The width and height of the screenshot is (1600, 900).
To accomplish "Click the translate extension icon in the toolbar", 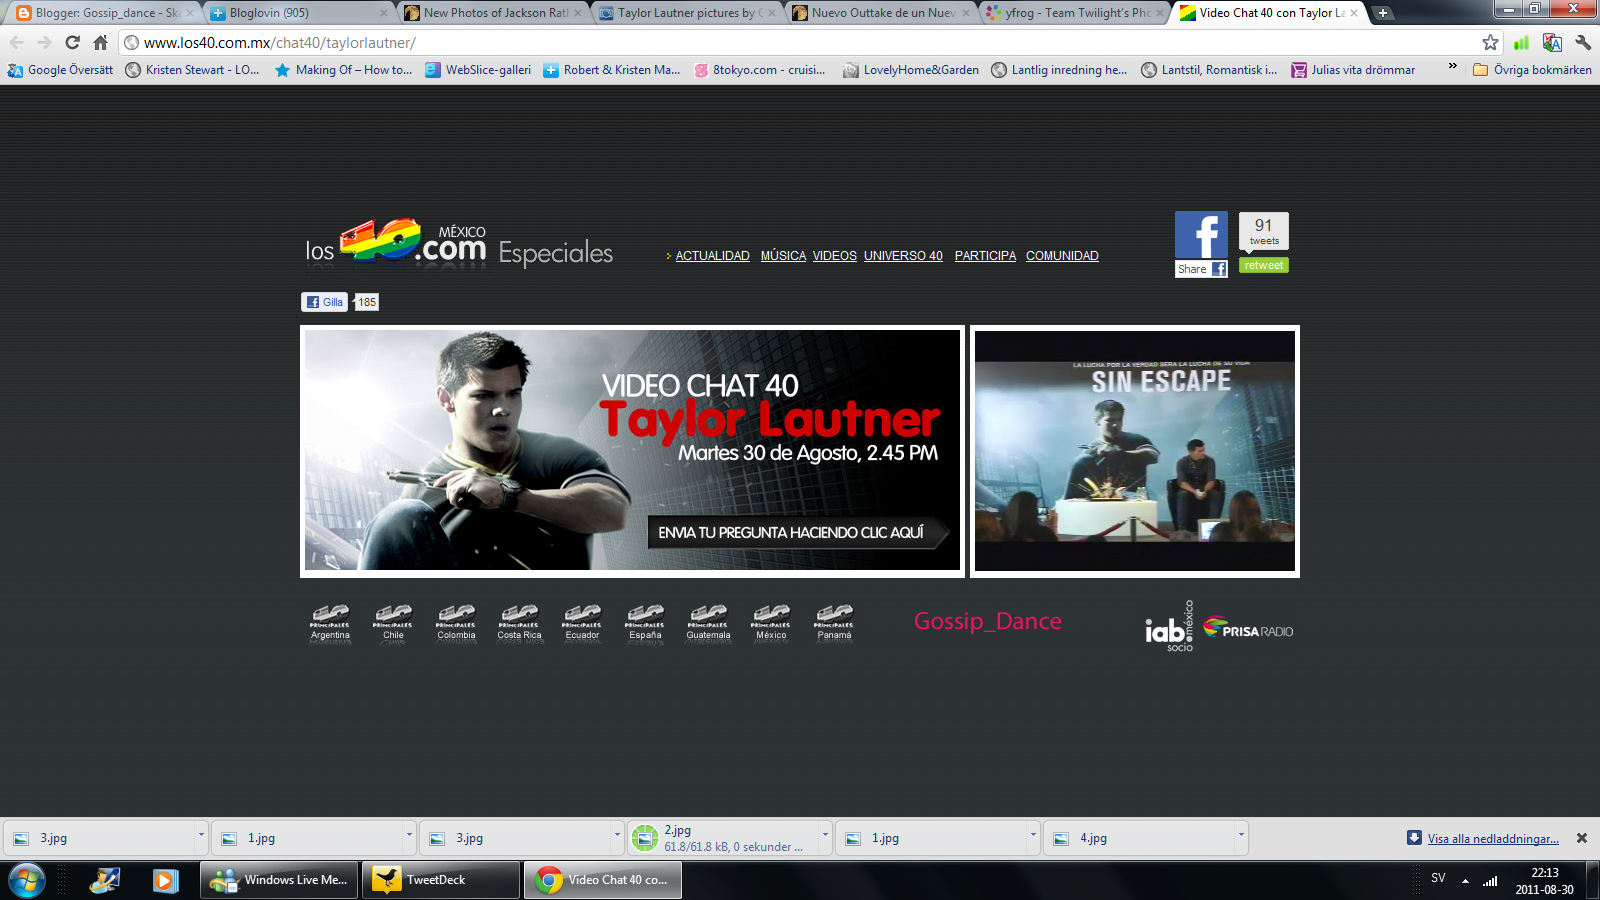I will pyautogui.click(x=1552, y=42).
